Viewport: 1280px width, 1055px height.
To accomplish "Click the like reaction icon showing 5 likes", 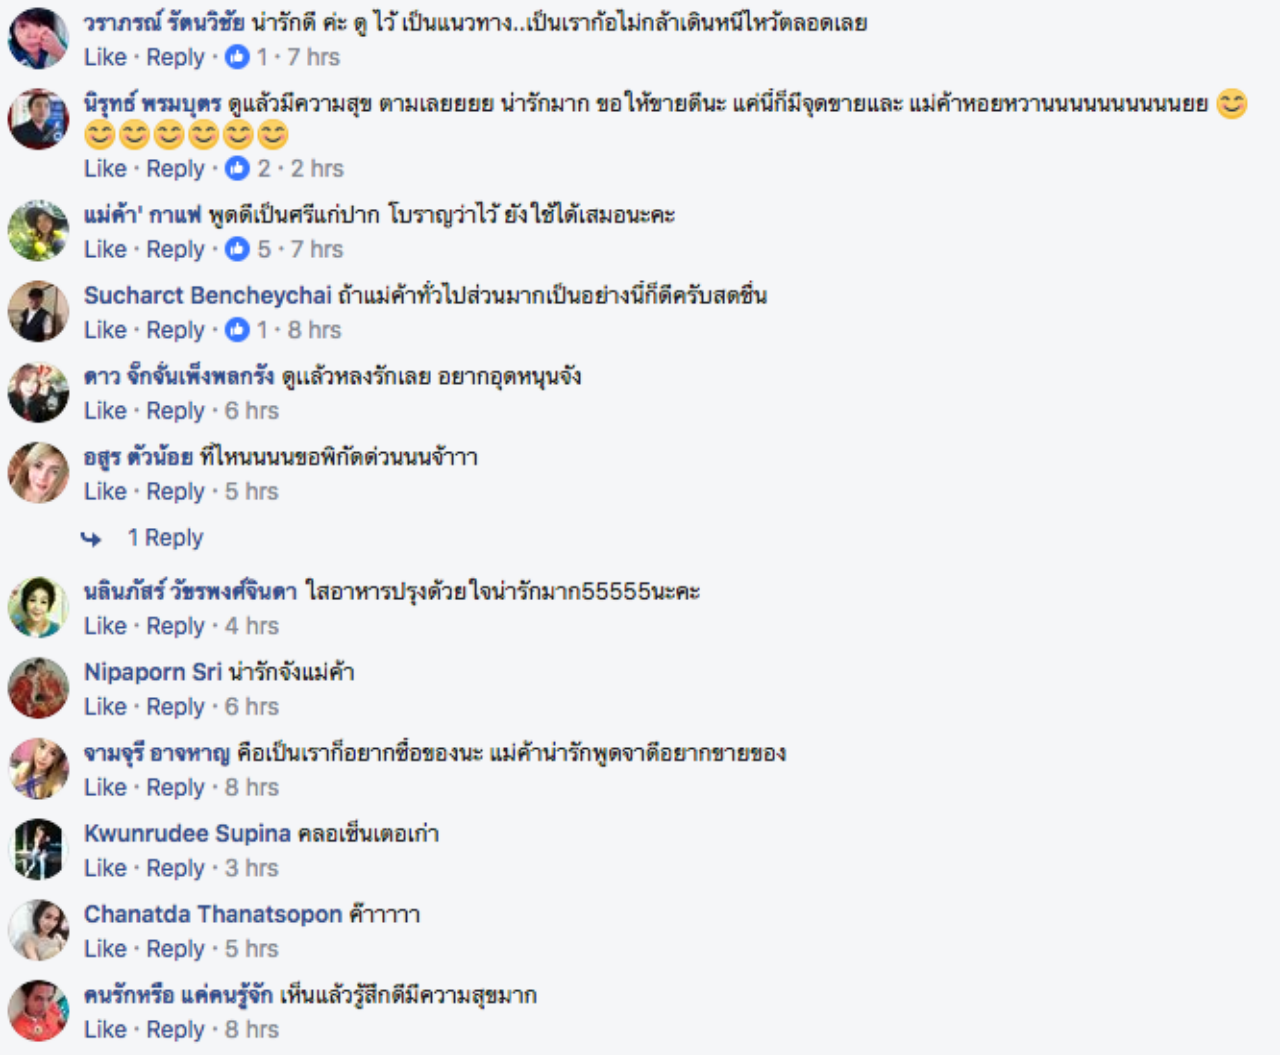I will point(237,249).
